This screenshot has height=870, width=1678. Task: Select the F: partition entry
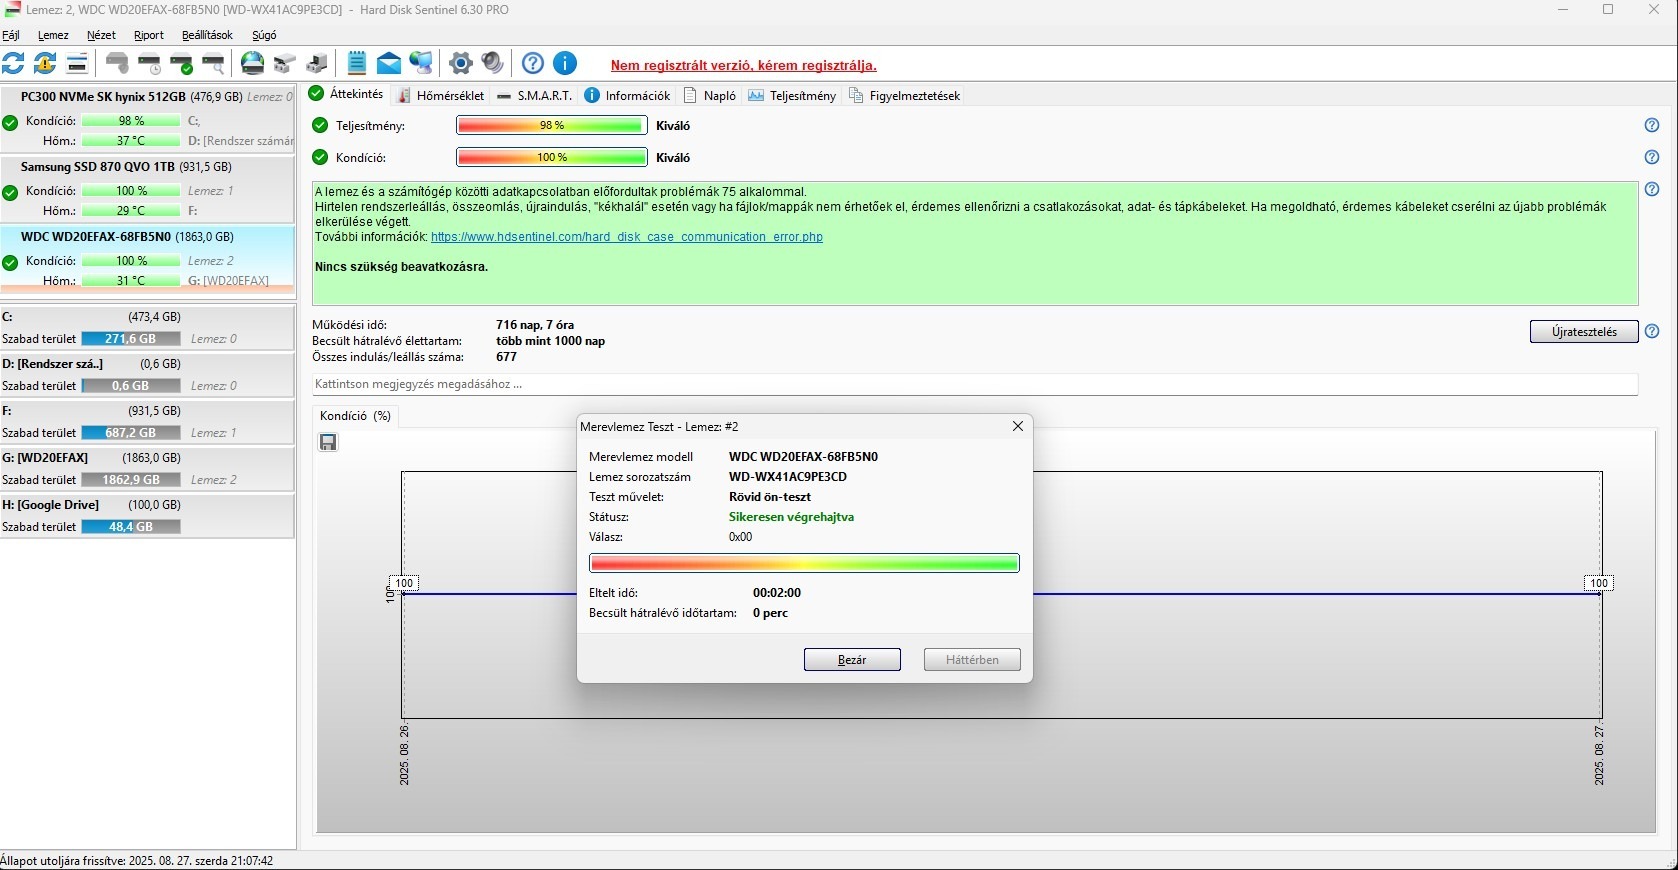pyautogui.click(x=147, y=422)
